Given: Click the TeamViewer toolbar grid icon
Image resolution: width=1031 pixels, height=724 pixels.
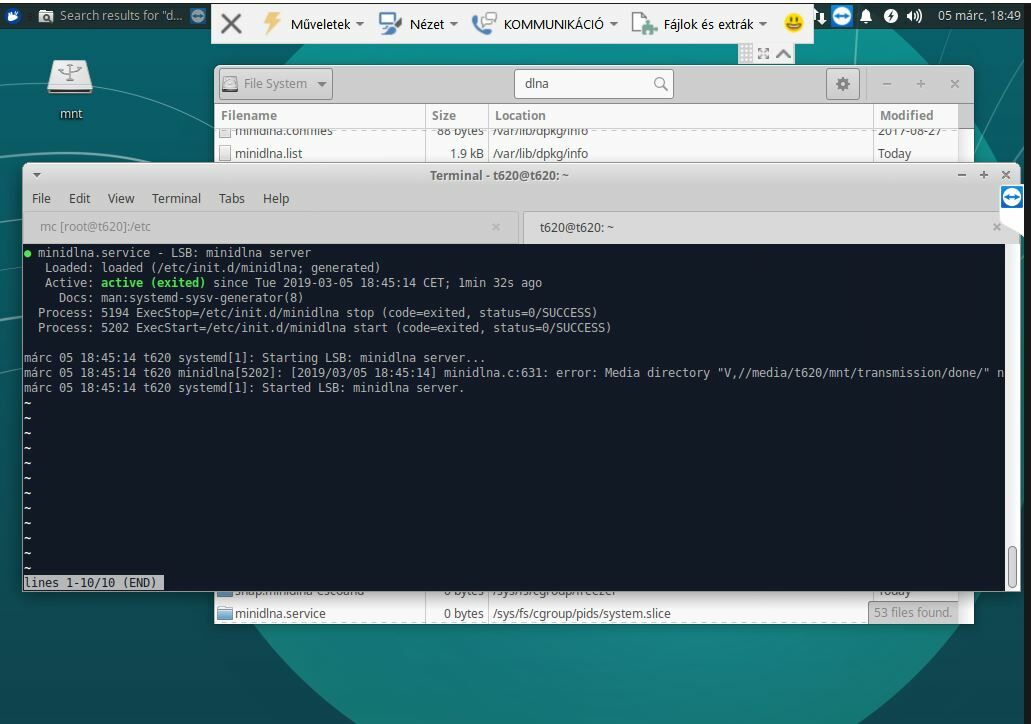Looking at the screenshot, I should pos(746,53).
